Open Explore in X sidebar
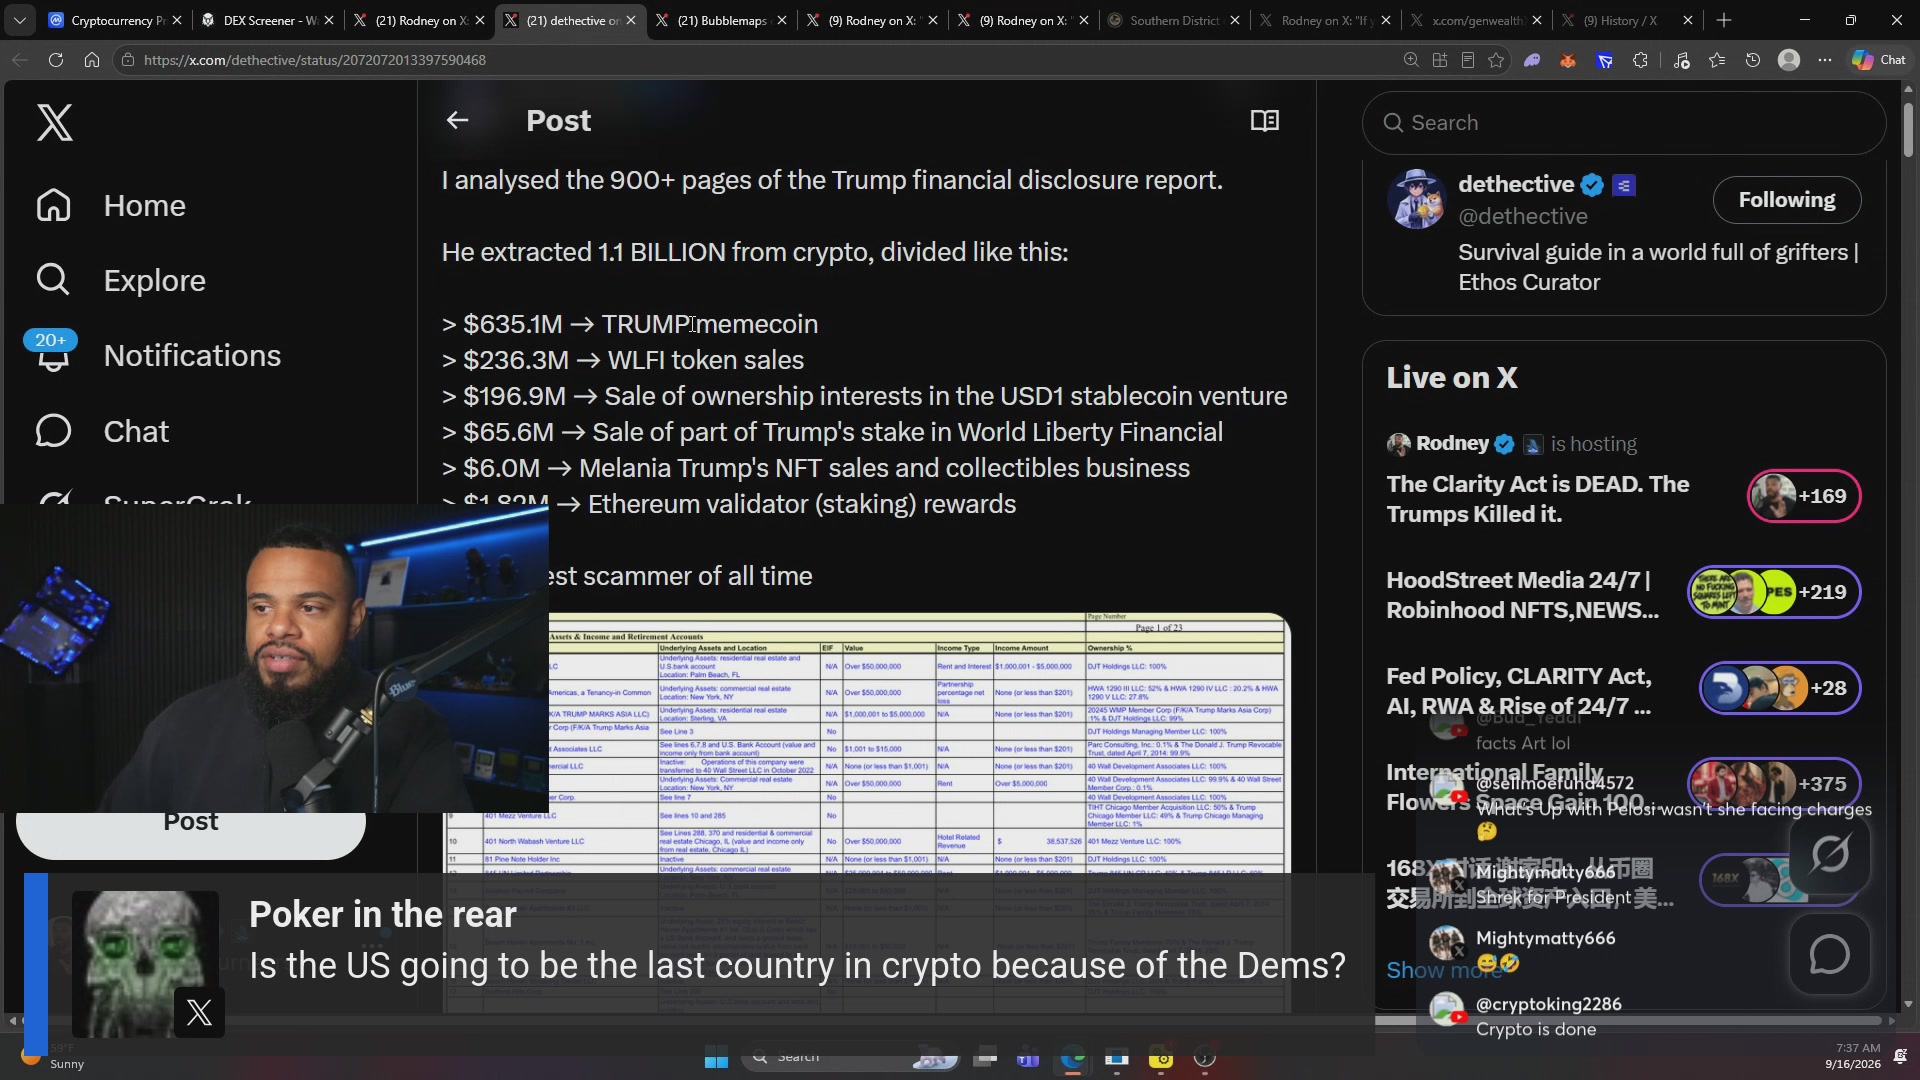The image size is (1920, 1080). click(x=121, y=281)
